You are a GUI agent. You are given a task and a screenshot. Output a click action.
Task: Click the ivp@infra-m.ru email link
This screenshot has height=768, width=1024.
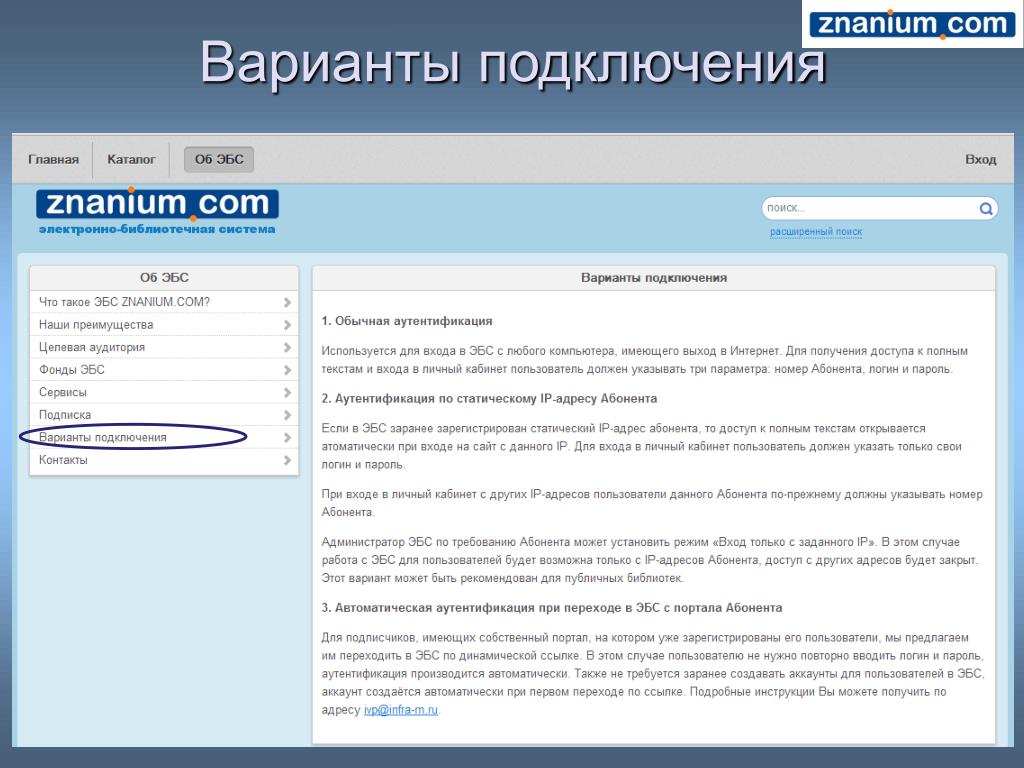pyautogui.click(x=401, y=710)
